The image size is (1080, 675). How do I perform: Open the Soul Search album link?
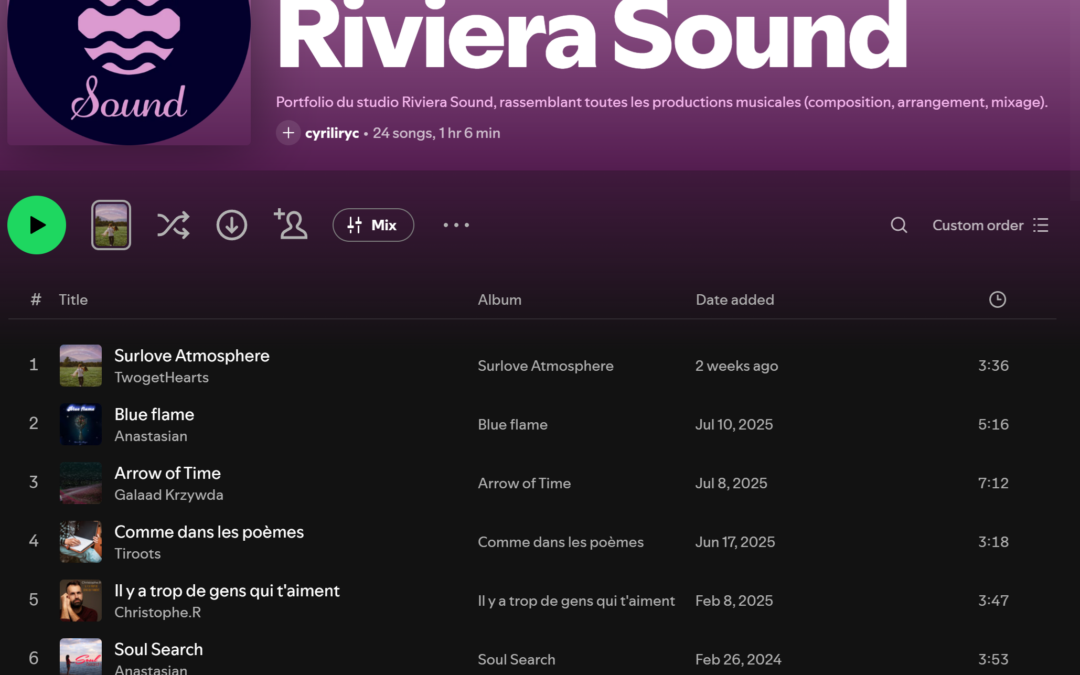pyautogui.click(x=517, y=659)
